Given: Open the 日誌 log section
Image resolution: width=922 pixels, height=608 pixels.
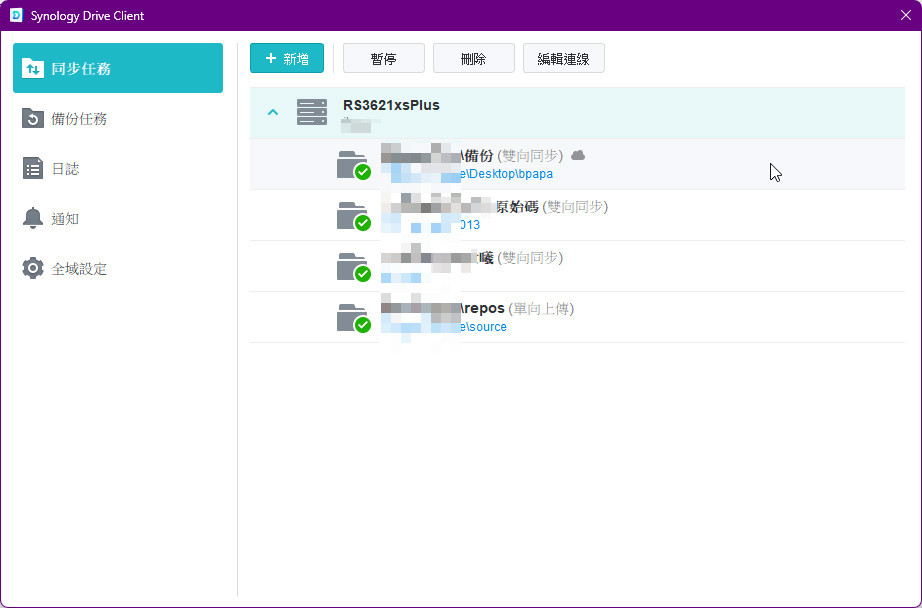Looking at the screenshot, I should (x=118, y=169).
